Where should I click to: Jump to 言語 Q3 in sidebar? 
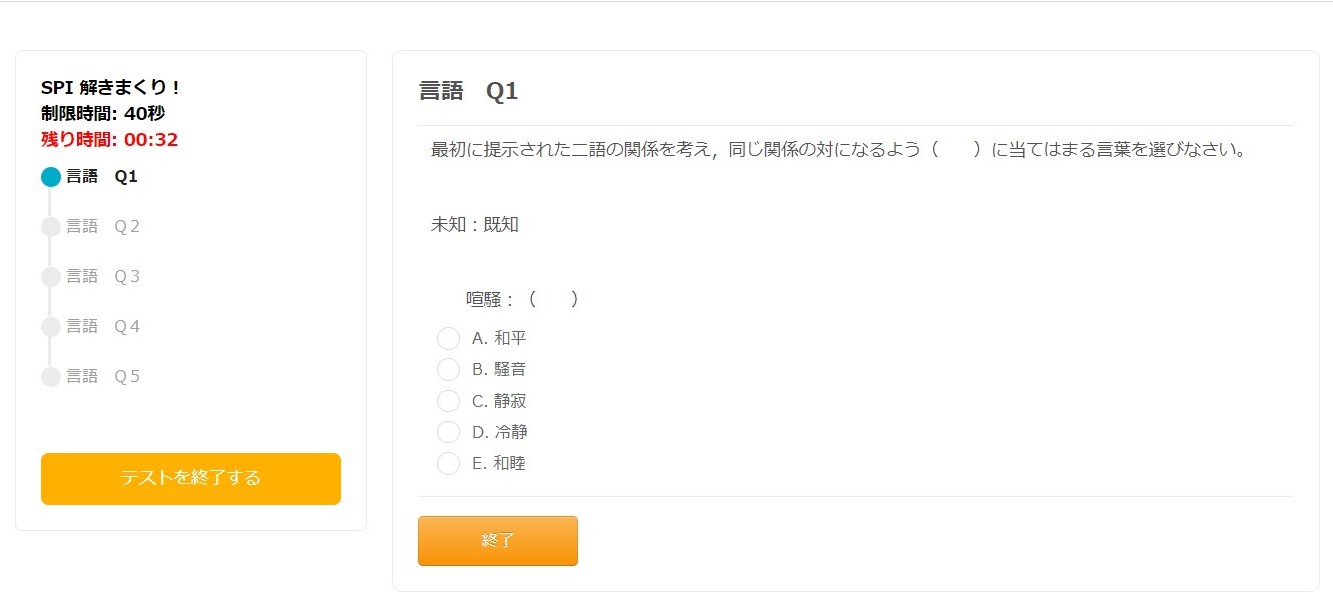103,277
